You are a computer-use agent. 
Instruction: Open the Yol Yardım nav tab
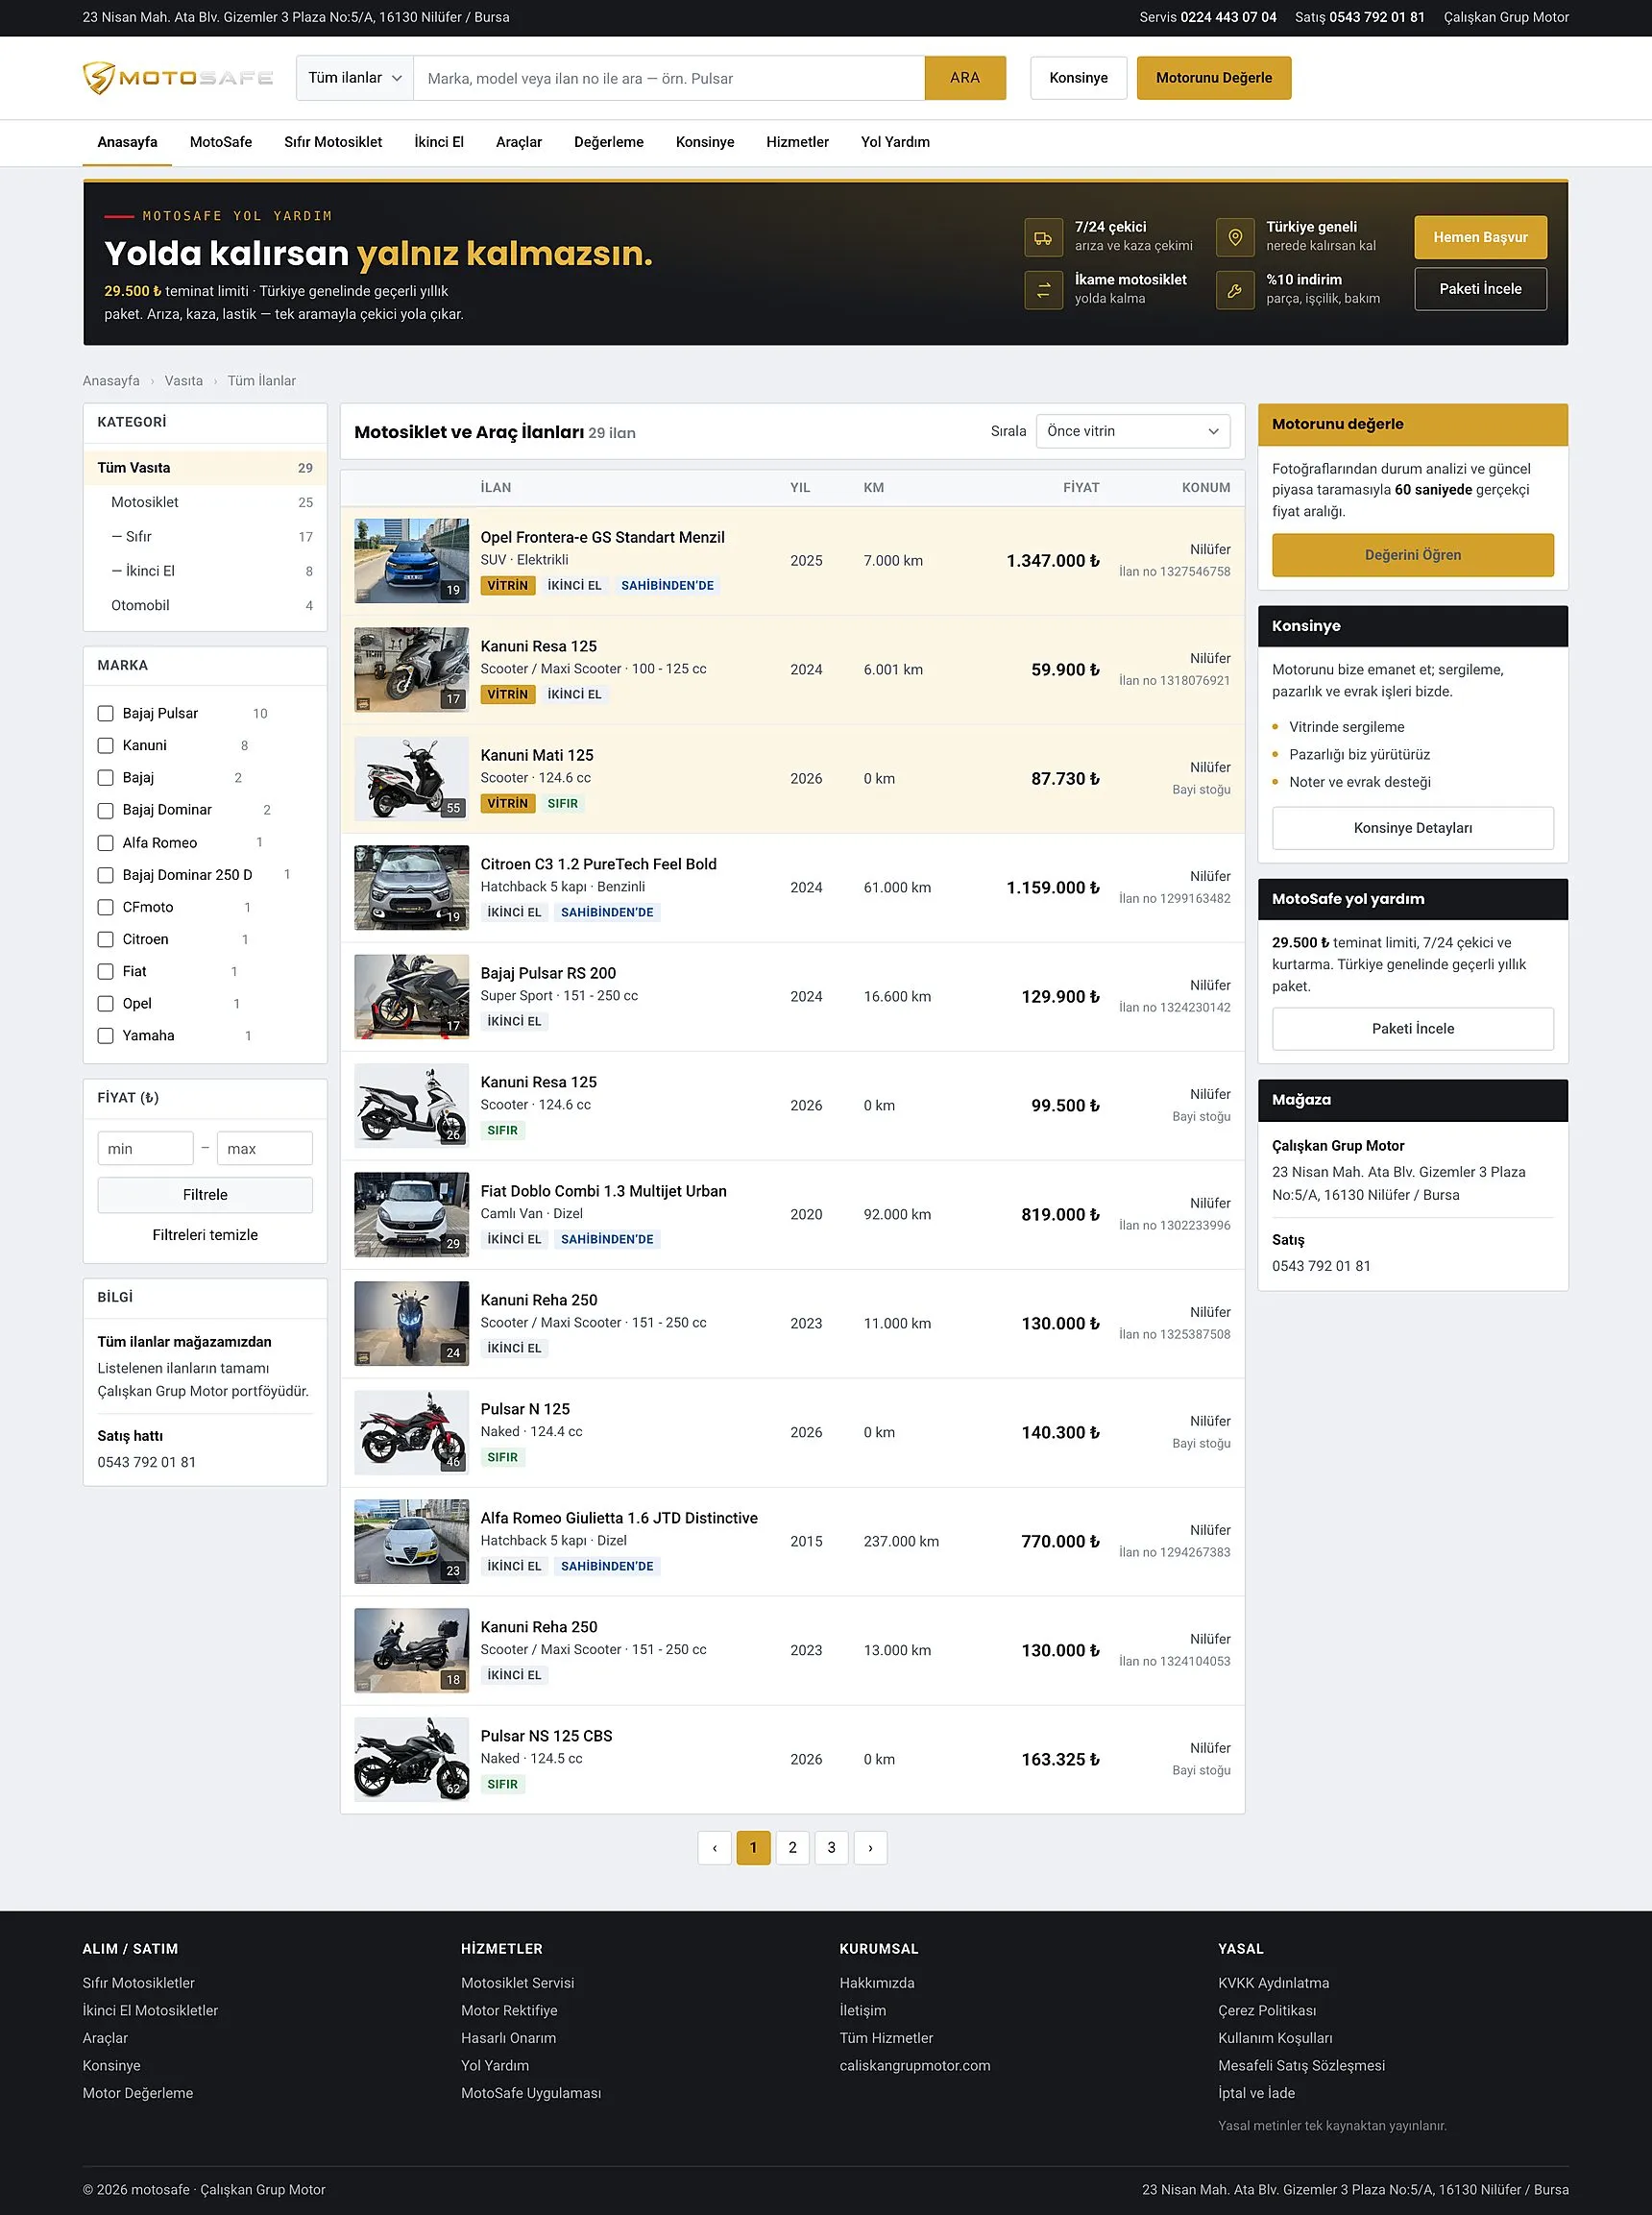pos(895,142)
